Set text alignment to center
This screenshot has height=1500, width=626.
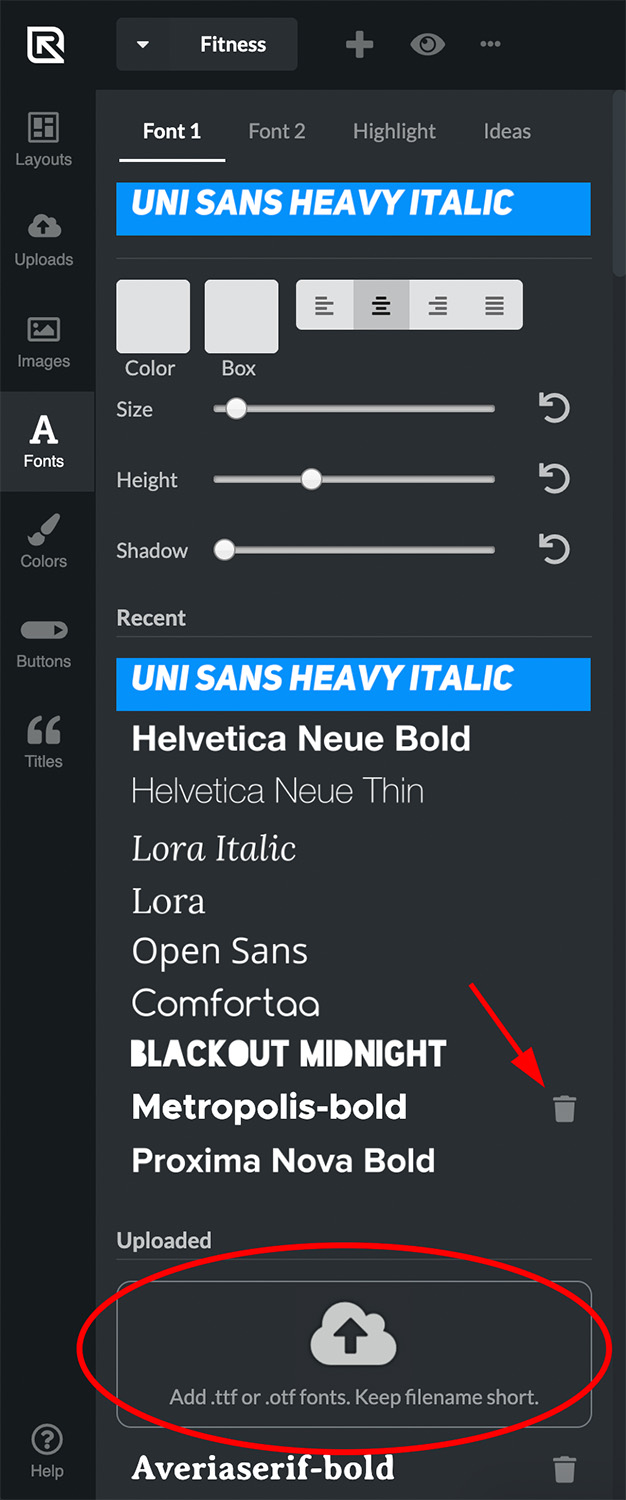tap(381, 305)
